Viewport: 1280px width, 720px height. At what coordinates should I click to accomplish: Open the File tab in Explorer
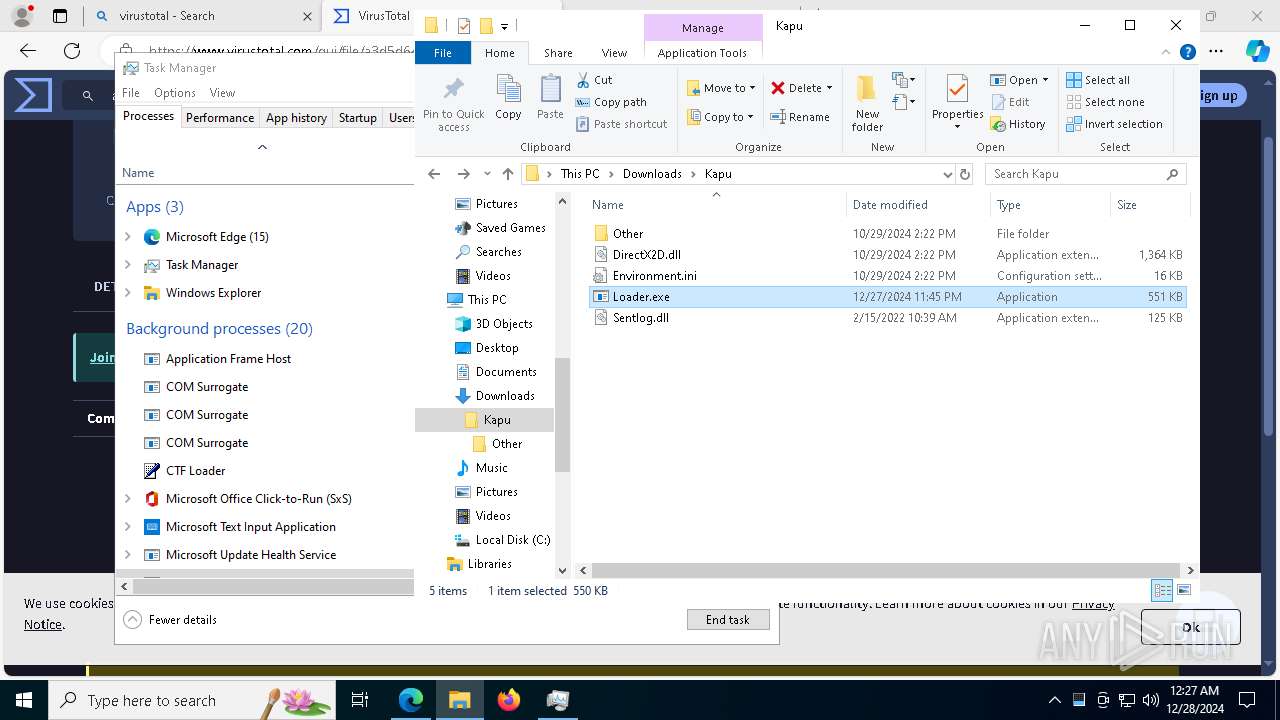[443, 53]
